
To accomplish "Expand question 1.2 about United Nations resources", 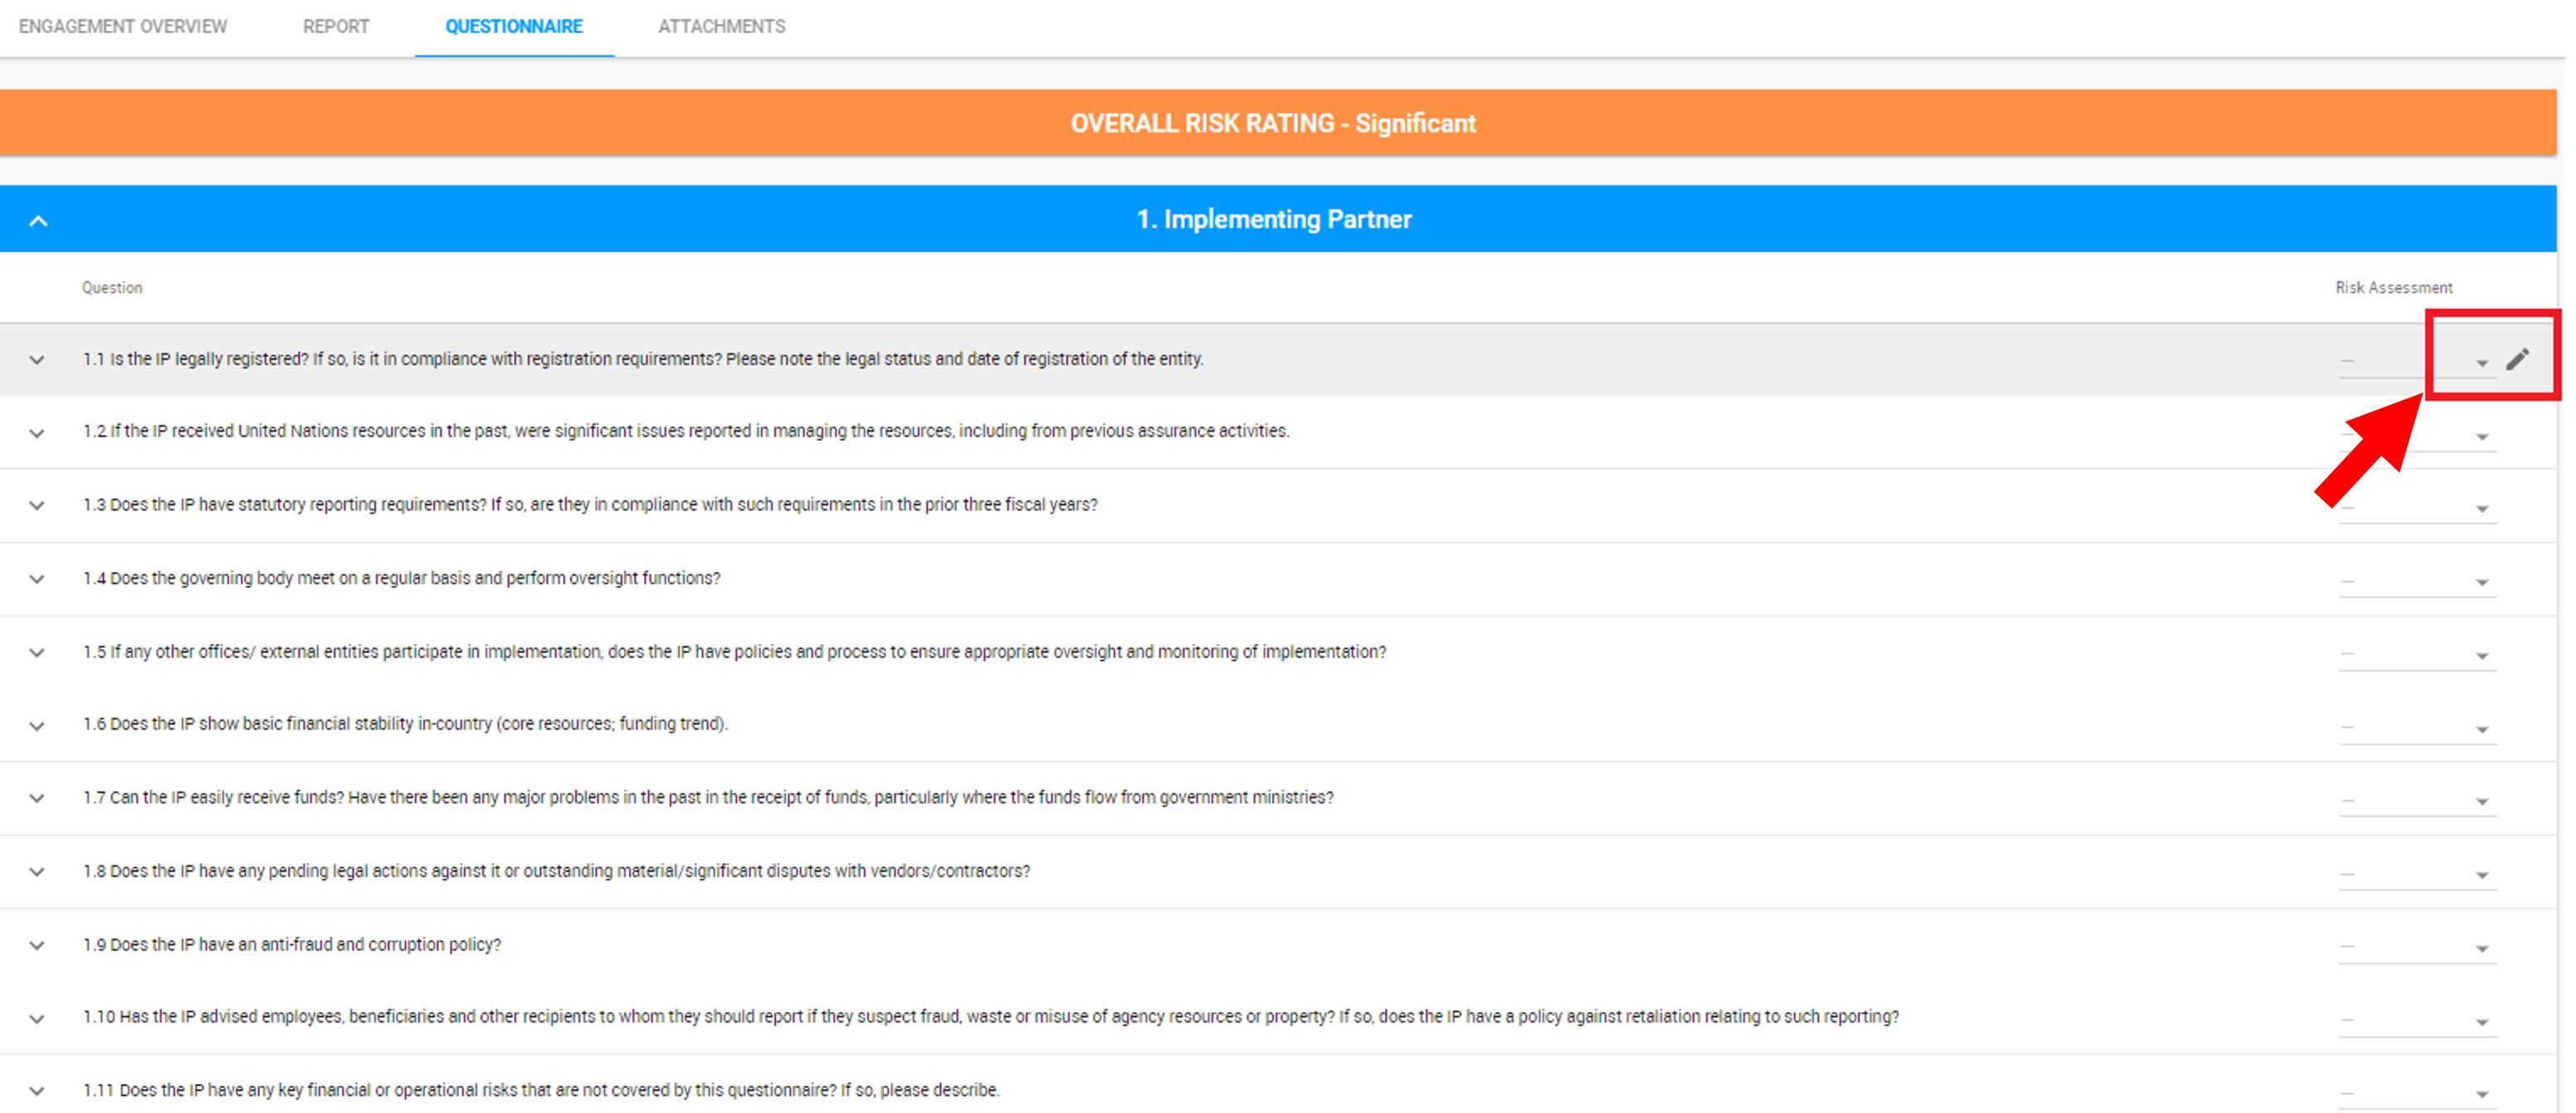I will click(37, 433).
